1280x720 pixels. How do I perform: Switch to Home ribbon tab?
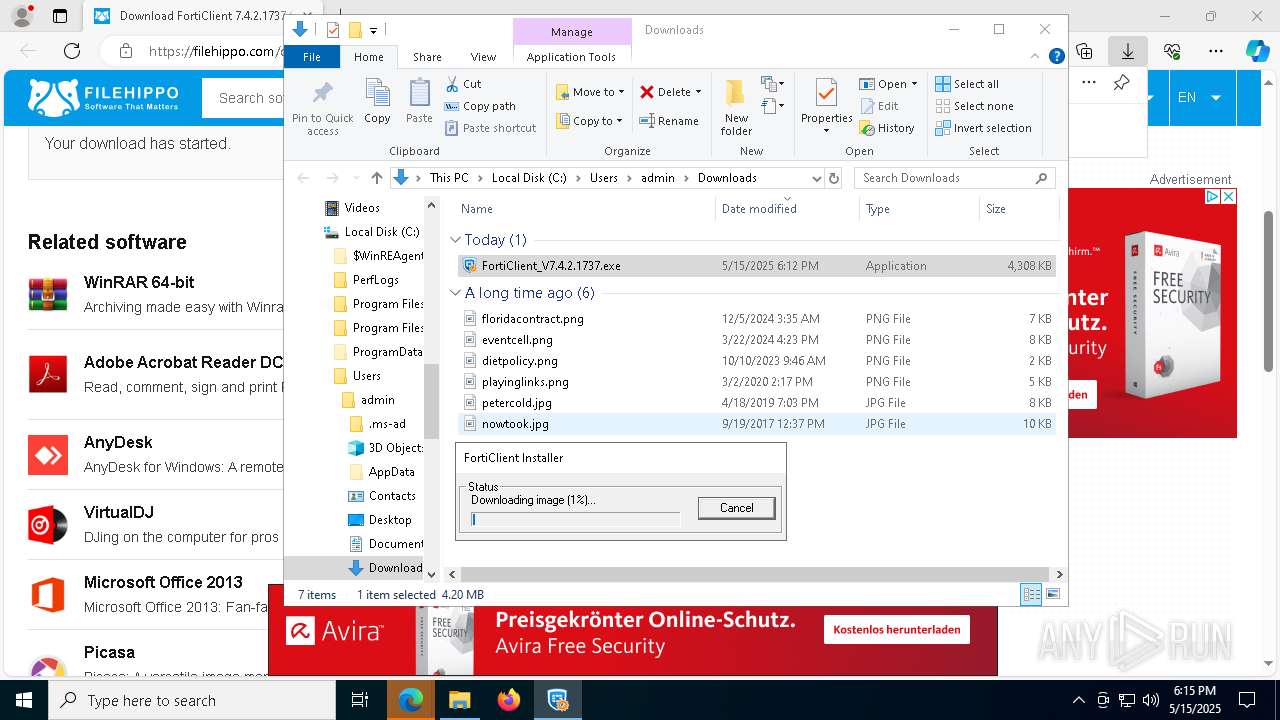click(368, 57)
